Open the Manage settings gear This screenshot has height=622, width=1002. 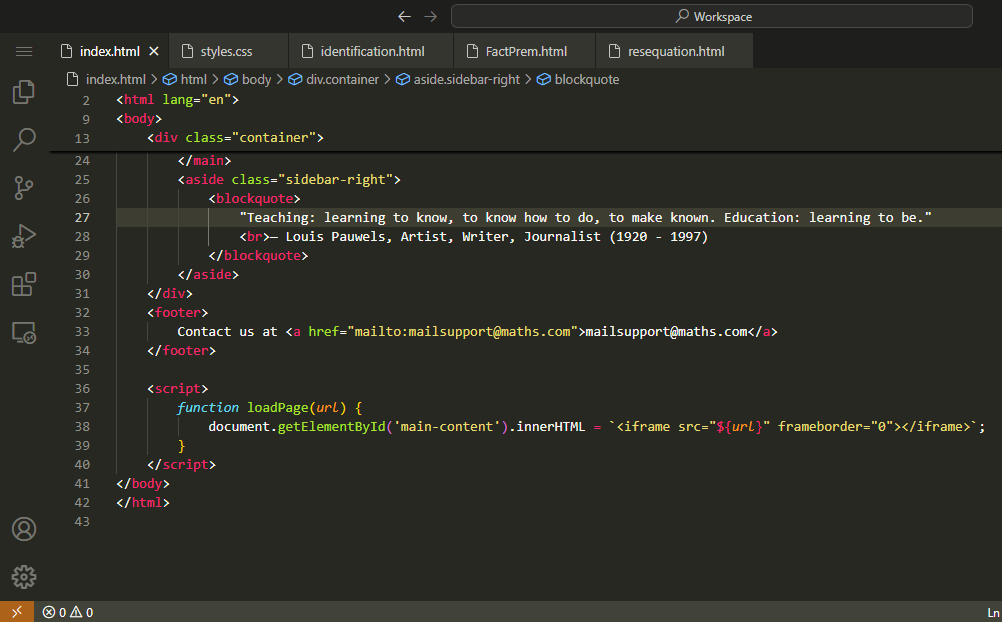[24, 577]
